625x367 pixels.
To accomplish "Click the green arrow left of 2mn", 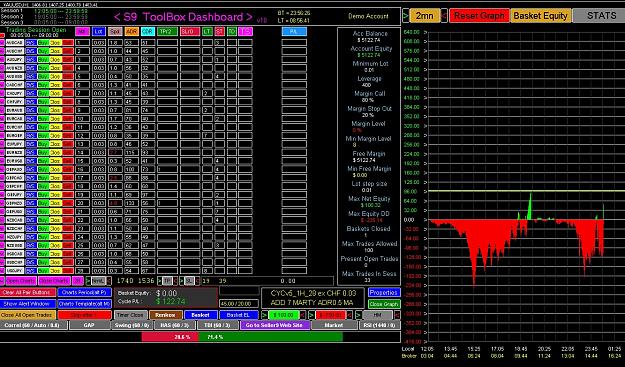I will pos(405,16).
